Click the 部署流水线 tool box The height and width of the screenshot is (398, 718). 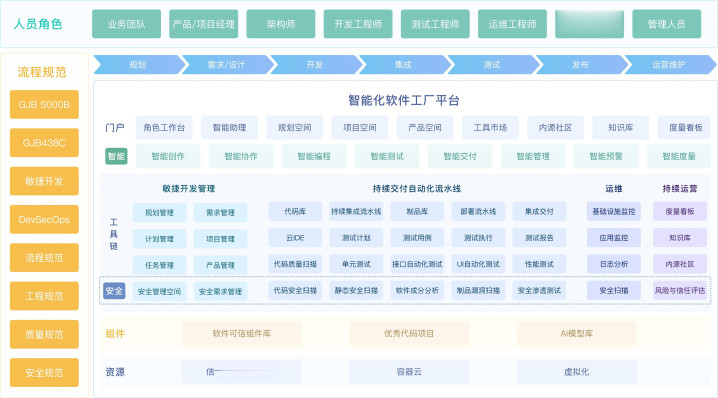[478, 212]
